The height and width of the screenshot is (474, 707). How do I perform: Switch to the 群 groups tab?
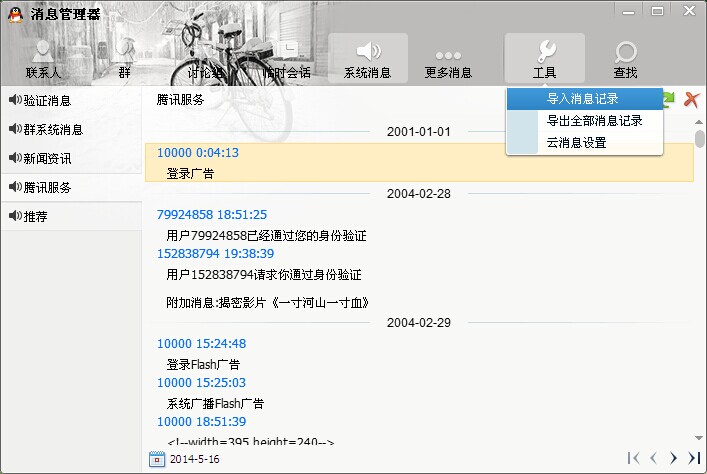(x=125, y=59)
